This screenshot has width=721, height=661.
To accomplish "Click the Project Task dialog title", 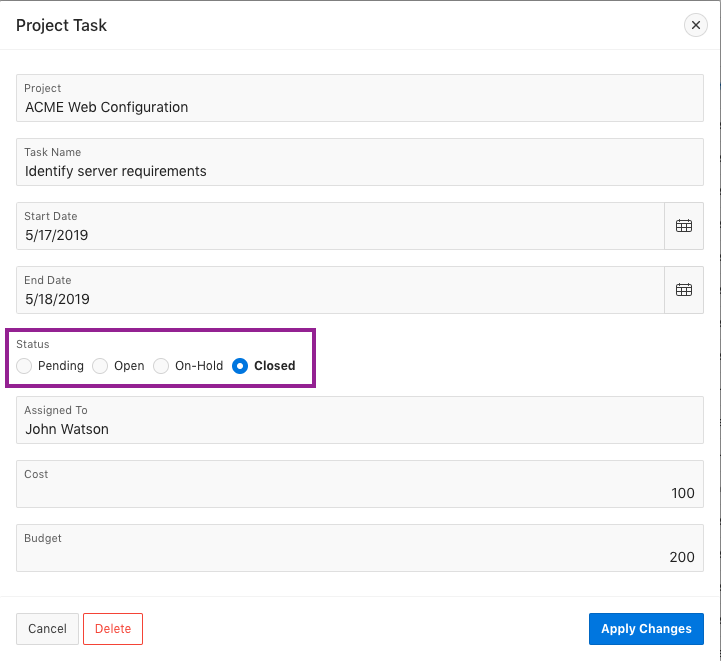I will (x=62, y=25).
